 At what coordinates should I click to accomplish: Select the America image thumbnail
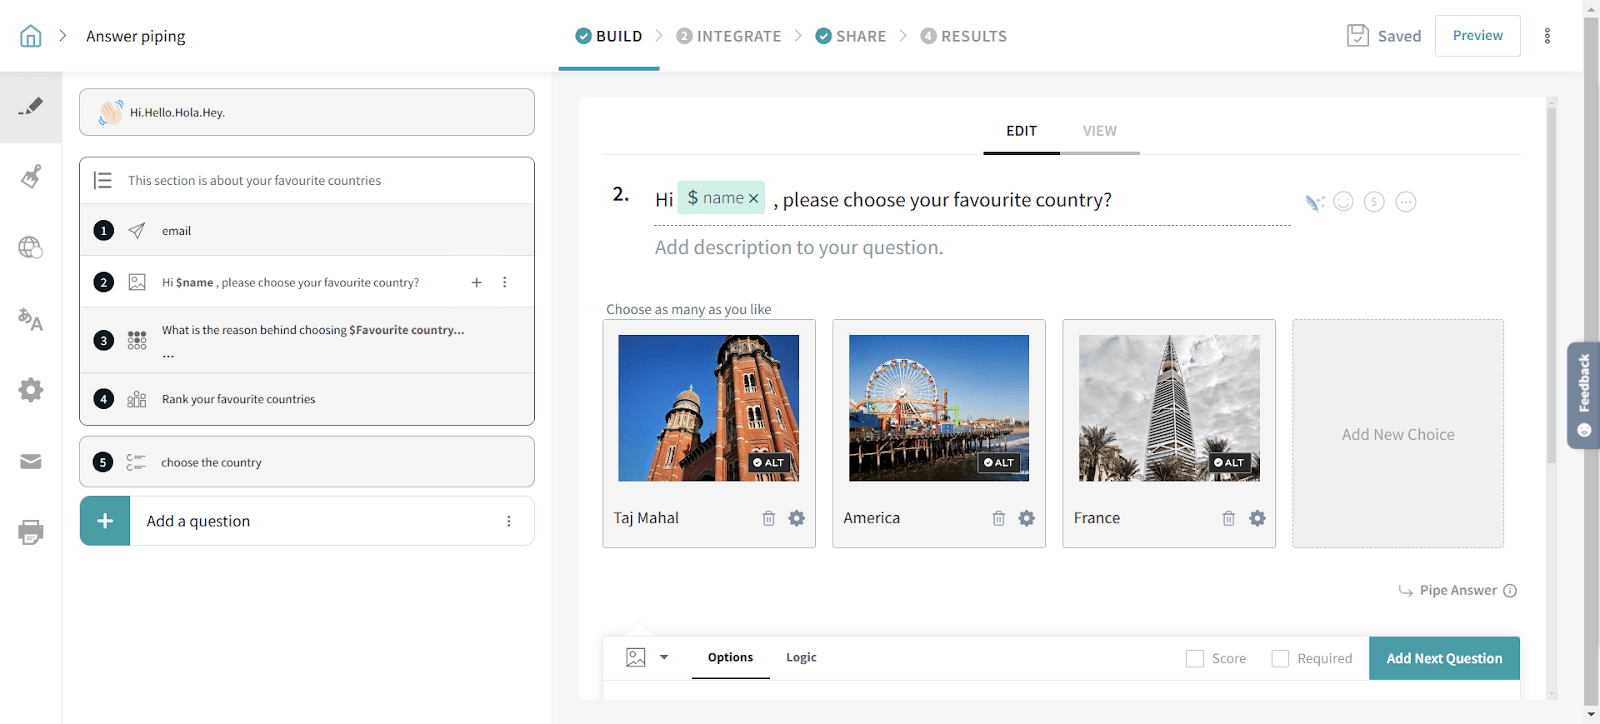(x=938, y=408)
